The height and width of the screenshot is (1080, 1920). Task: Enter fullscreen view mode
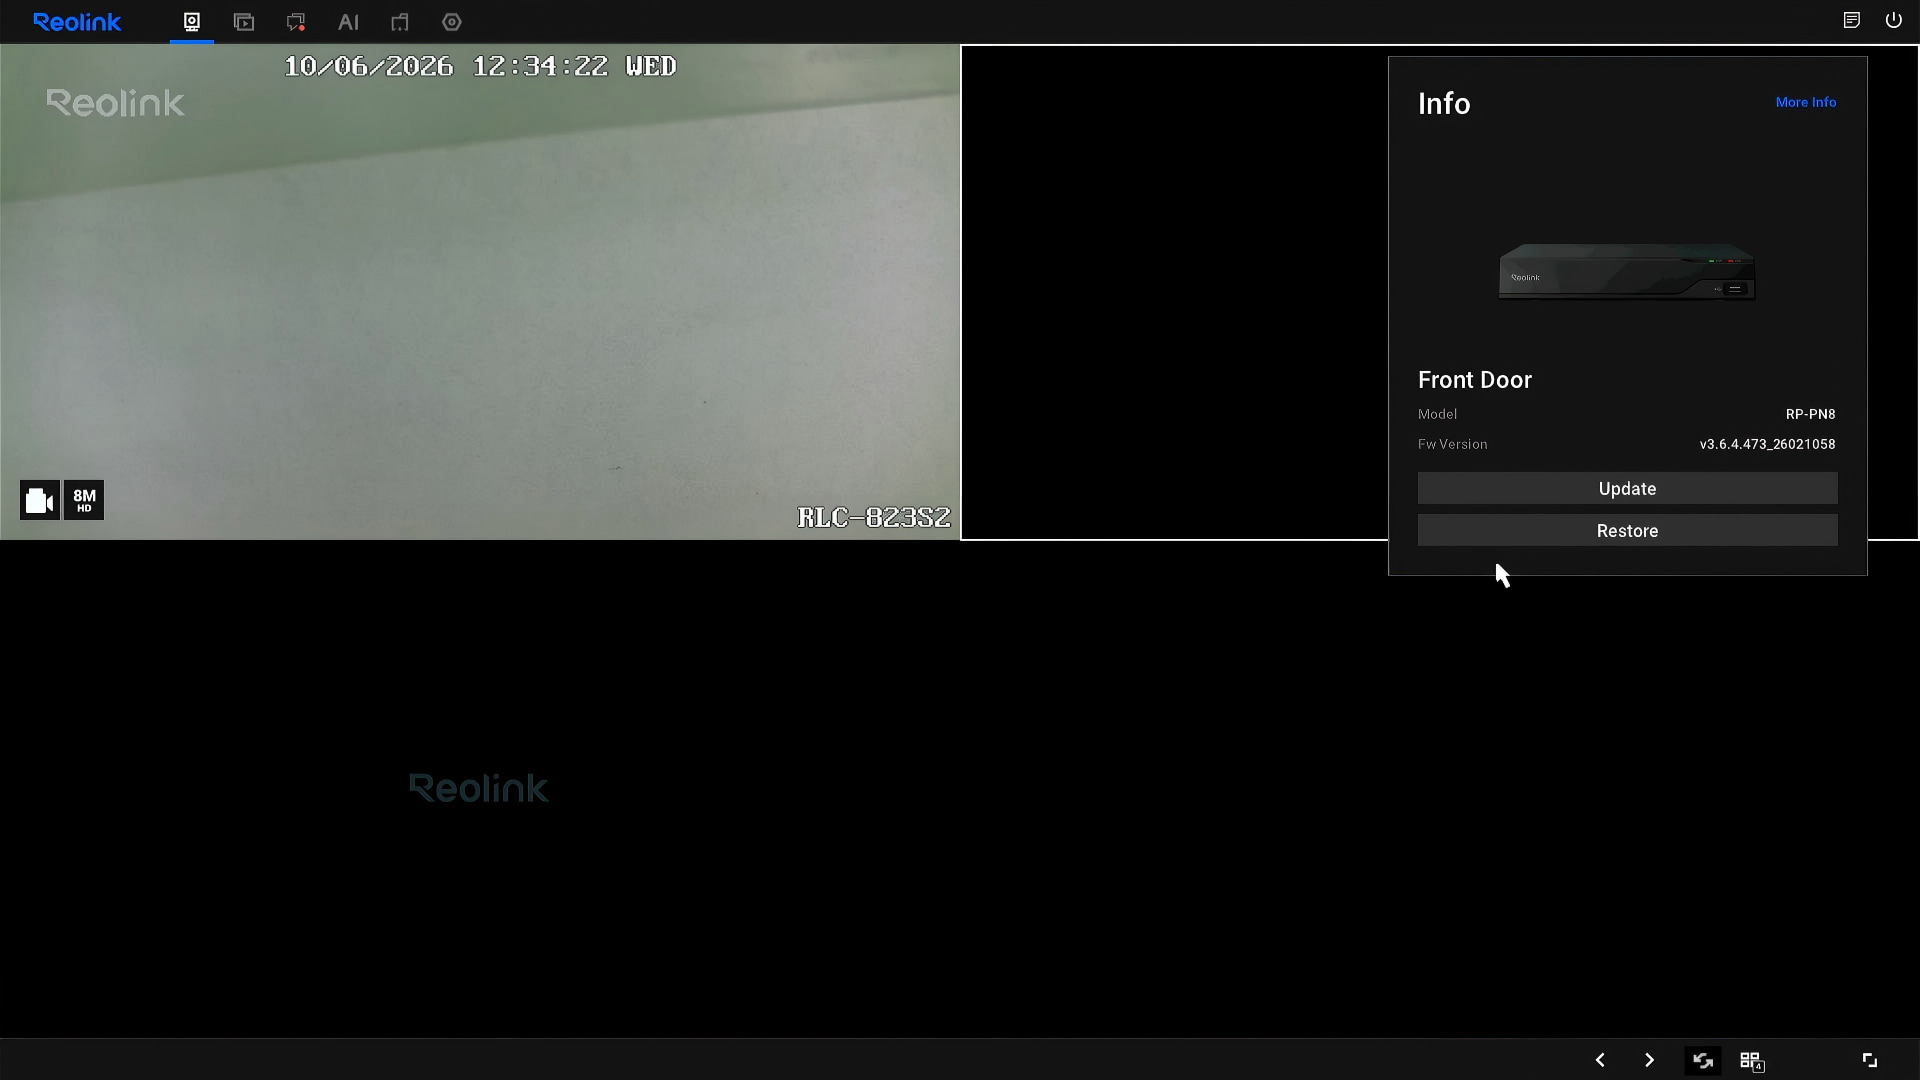tap(1869, 1060)
